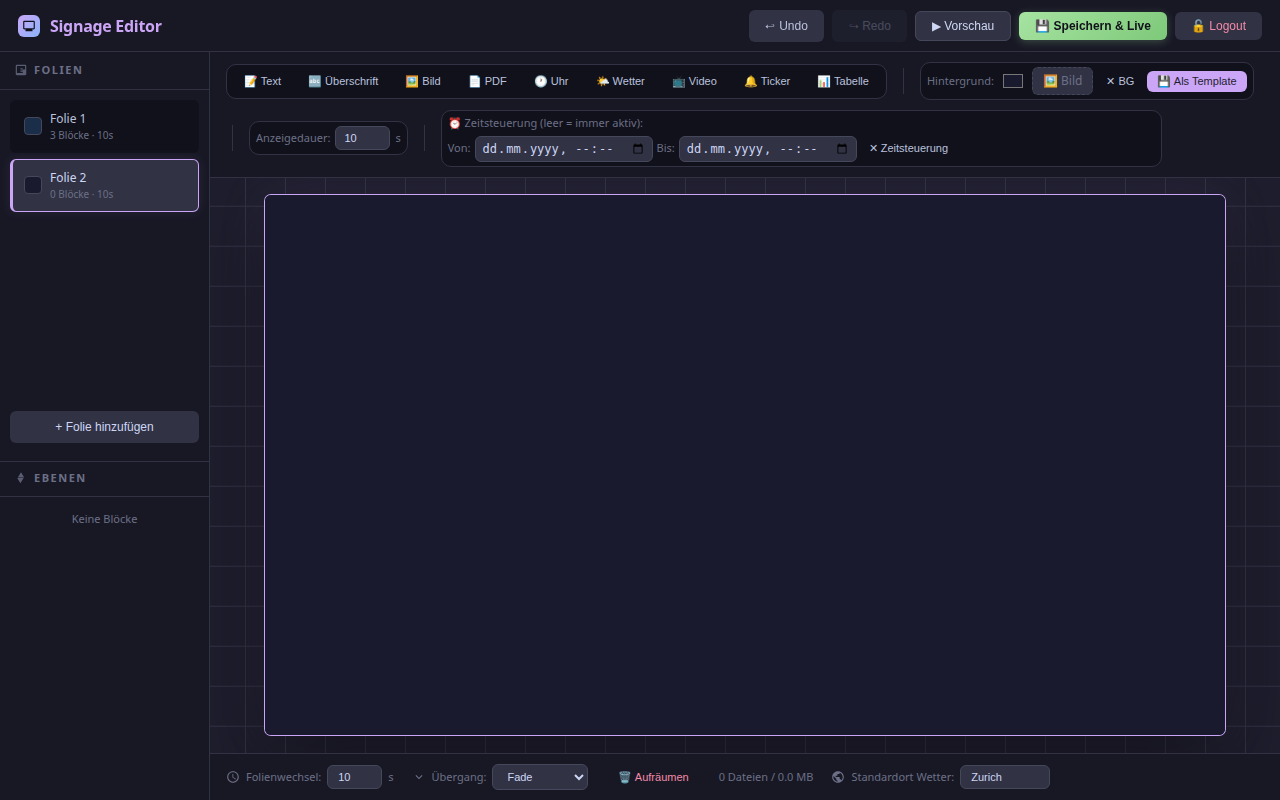Select Folie 2 in slide list

click(x=104, y=185)
